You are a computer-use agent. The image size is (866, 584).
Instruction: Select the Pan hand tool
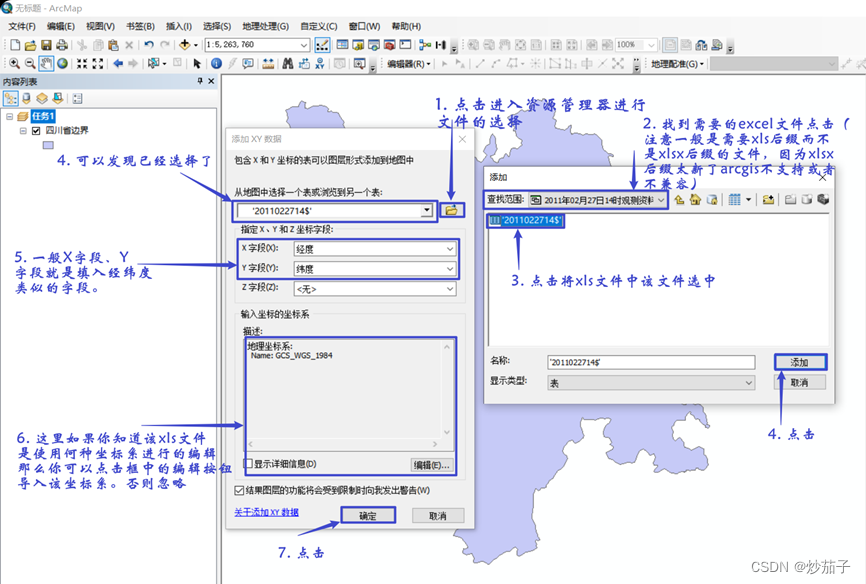click(46, 64)
